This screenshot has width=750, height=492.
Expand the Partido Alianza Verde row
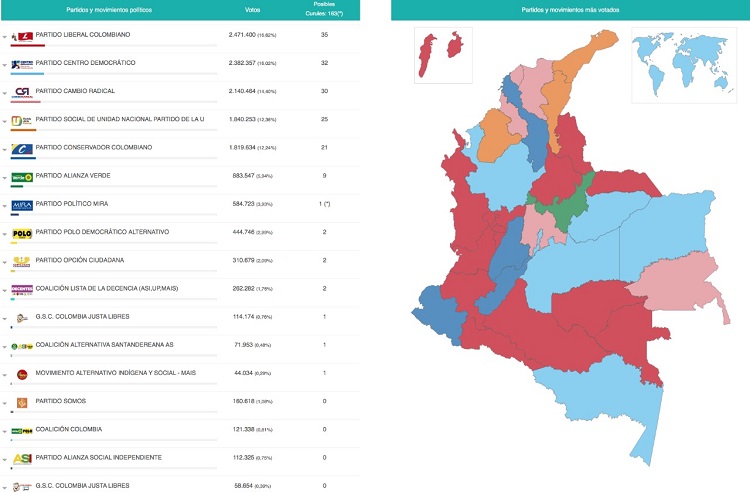point(5,178)
